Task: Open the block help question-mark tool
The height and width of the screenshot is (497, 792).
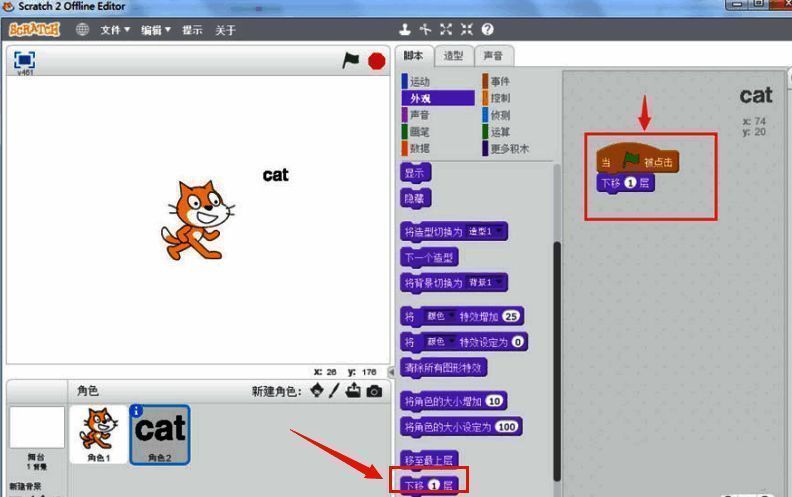Action: (x=488, y=30)
